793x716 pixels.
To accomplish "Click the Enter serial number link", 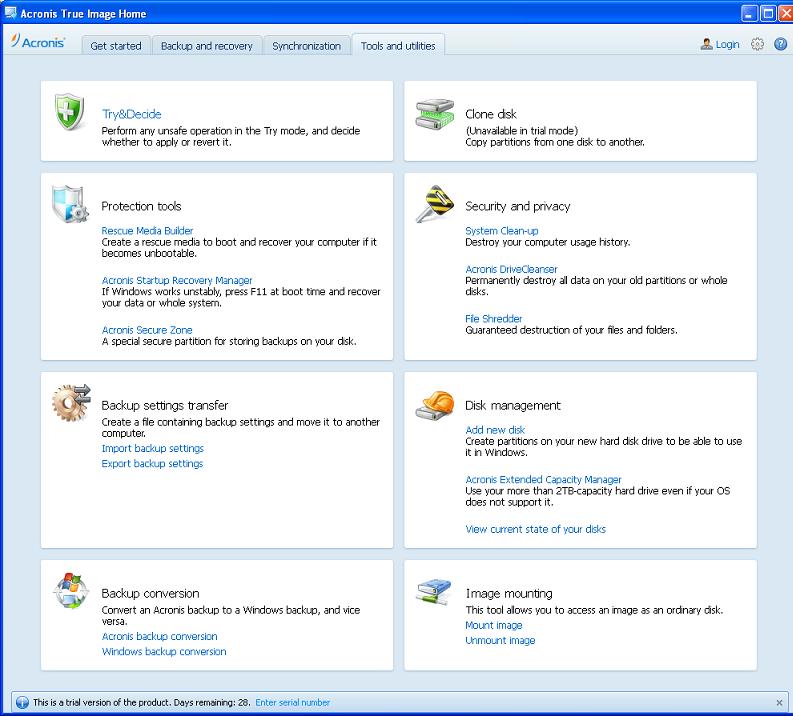I will click(292, 703).
